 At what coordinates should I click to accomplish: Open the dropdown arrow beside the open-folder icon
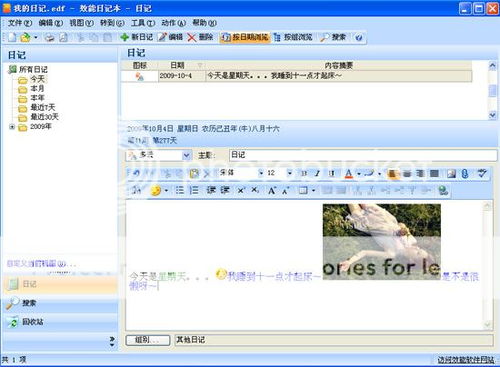coord(35,37)
